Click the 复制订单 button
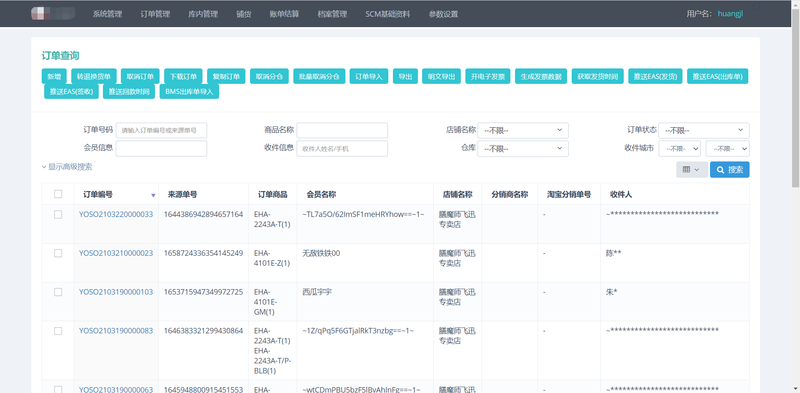 click(x=227, y=76)
